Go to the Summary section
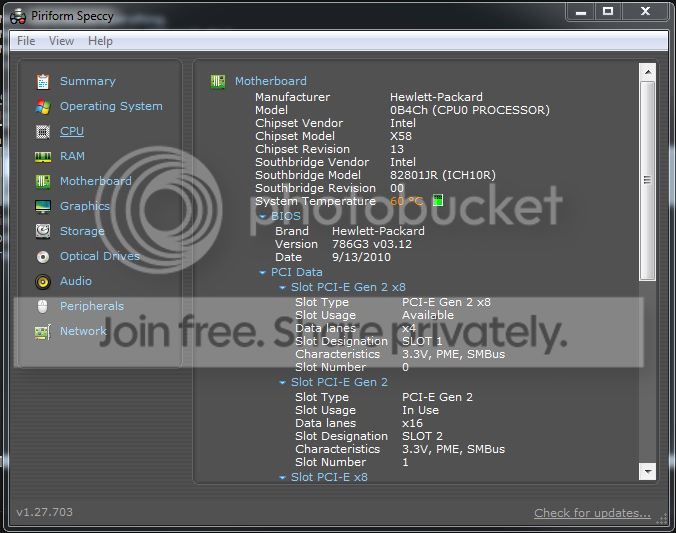Viewport: 676px width, 533px height. [88, 81]
